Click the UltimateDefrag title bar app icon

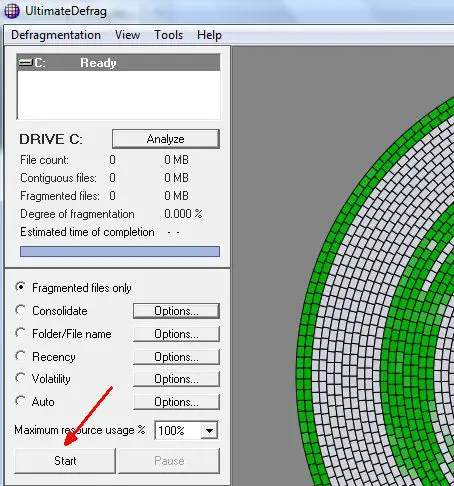coord(12,11)
